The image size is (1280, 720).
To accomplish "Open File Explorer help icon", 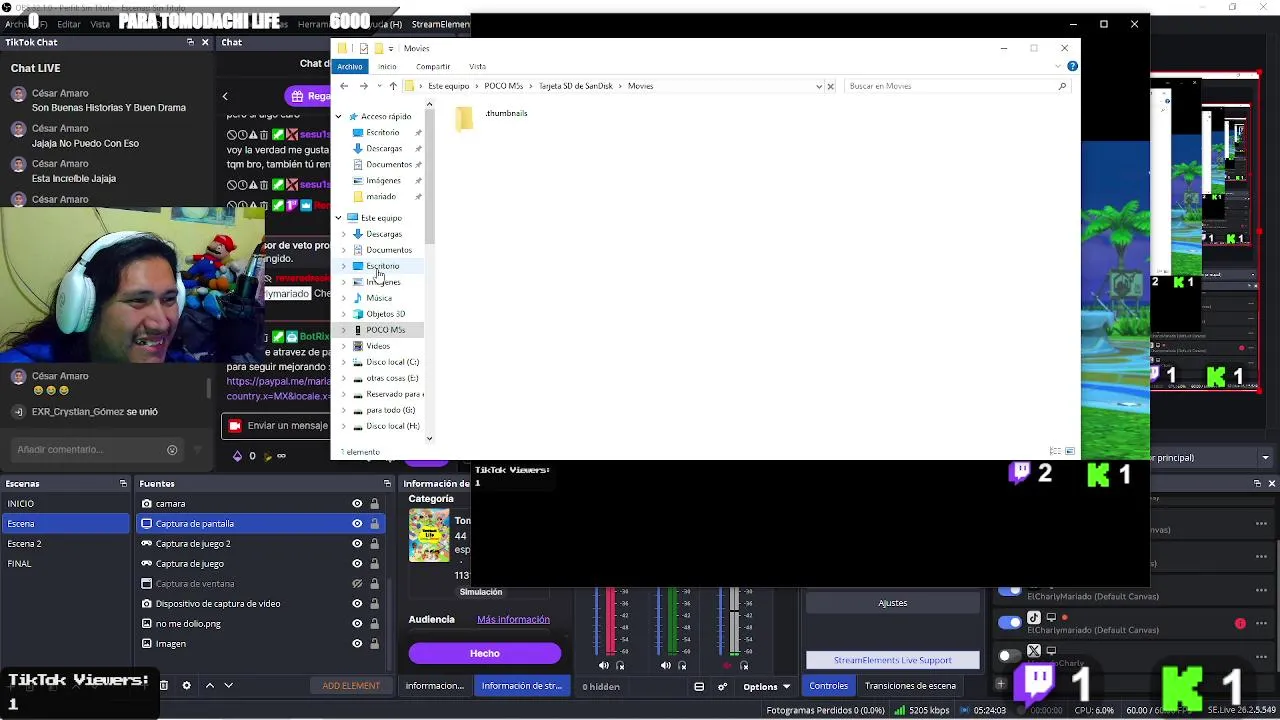I will click(x=1072, y=67).
